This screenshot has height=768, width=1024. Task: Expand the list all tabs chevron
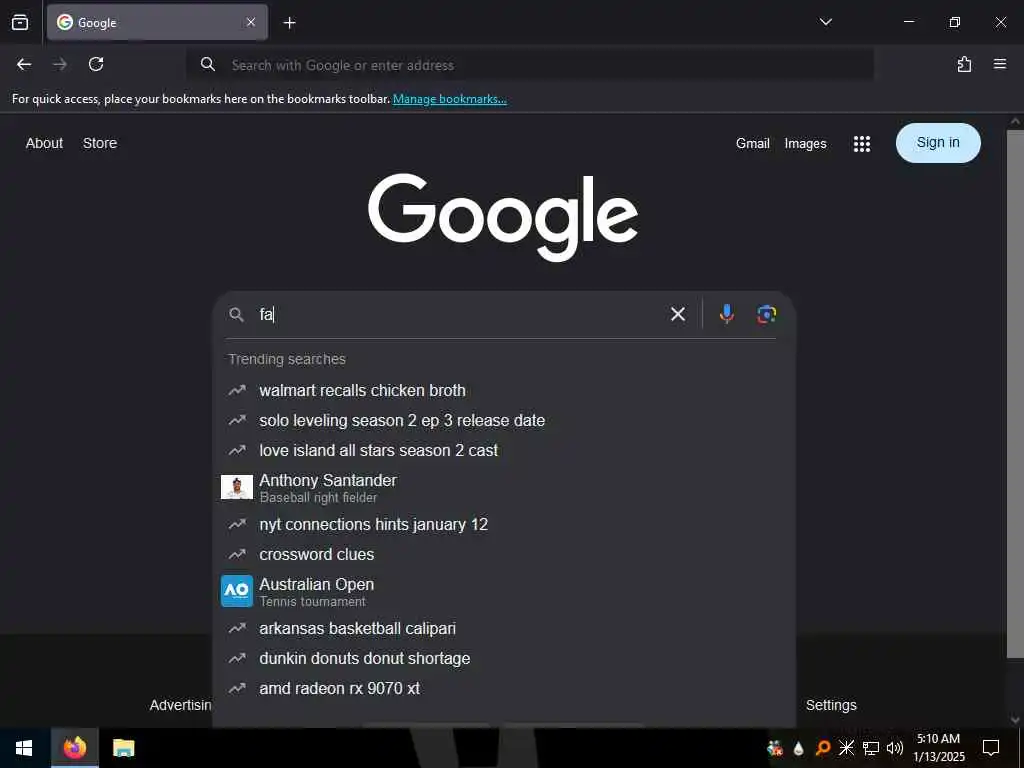(x=825, y=22)
